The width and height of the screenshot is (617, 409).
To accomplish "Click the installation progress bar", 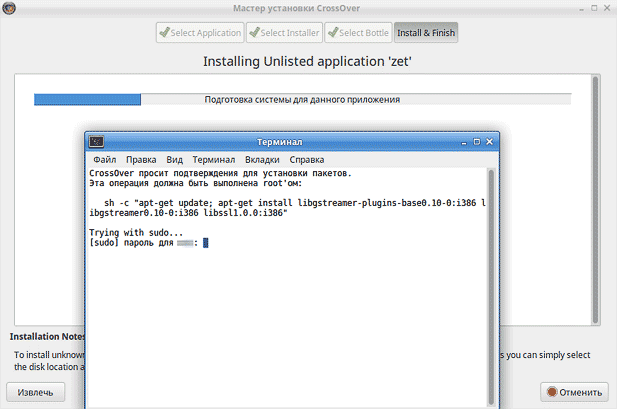I will (x=302, y=100).
